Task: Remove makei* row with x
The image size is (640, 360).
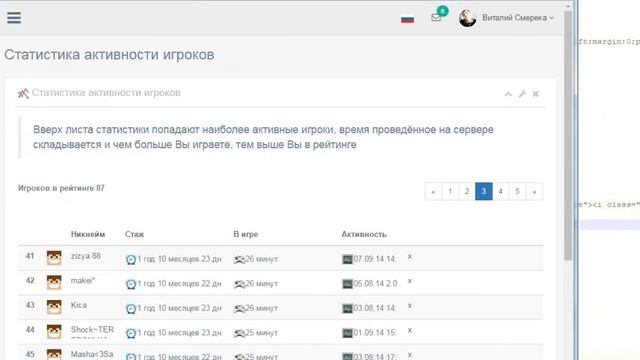Action: [x=409, y=281]
